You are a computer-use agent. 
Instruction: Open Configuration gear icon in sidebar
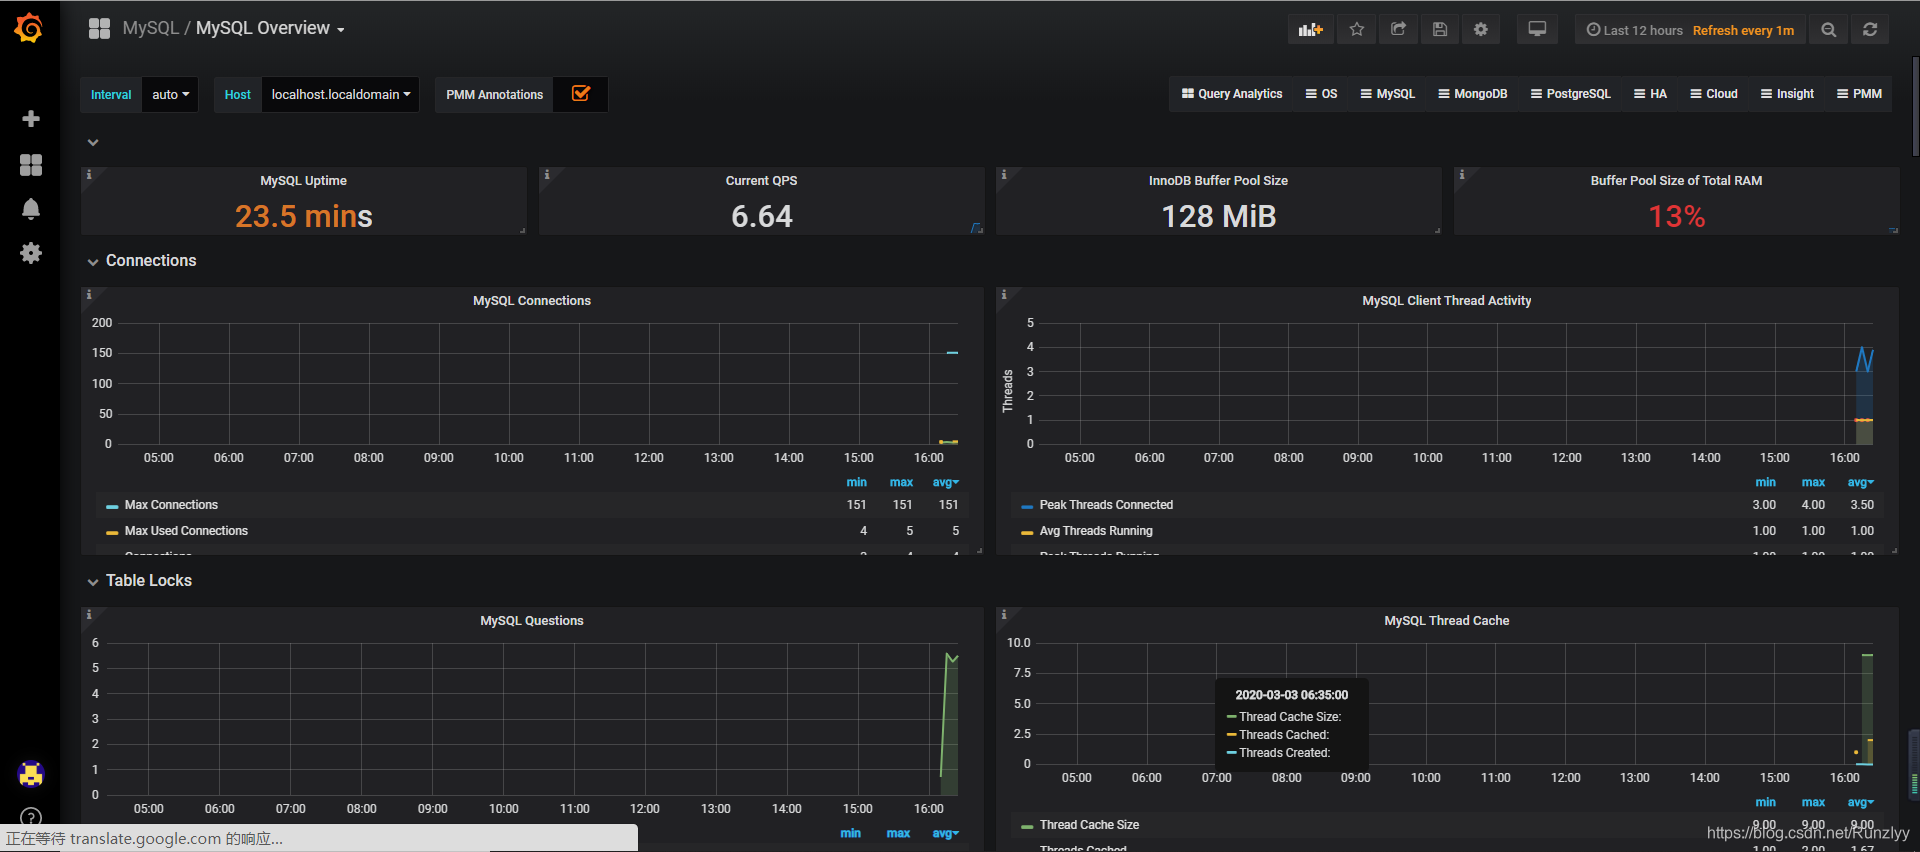click(x=31, y=253)
